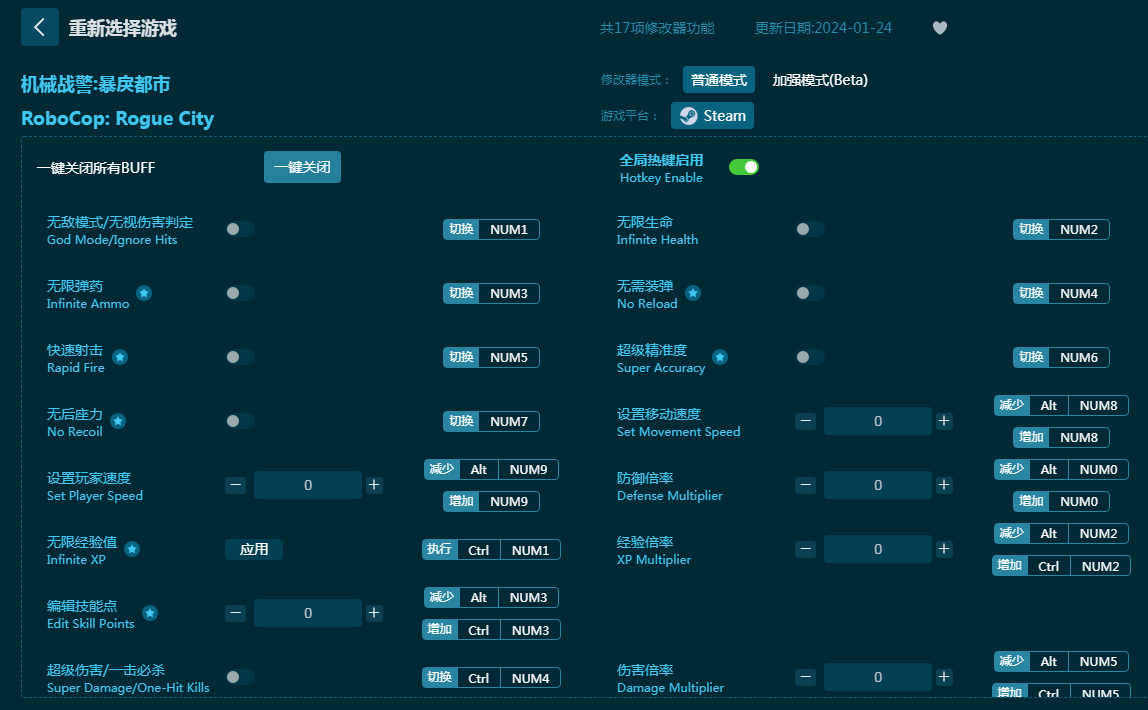
Task: Decrease Defense Multiplier with minus button
Action: (805, 485)
